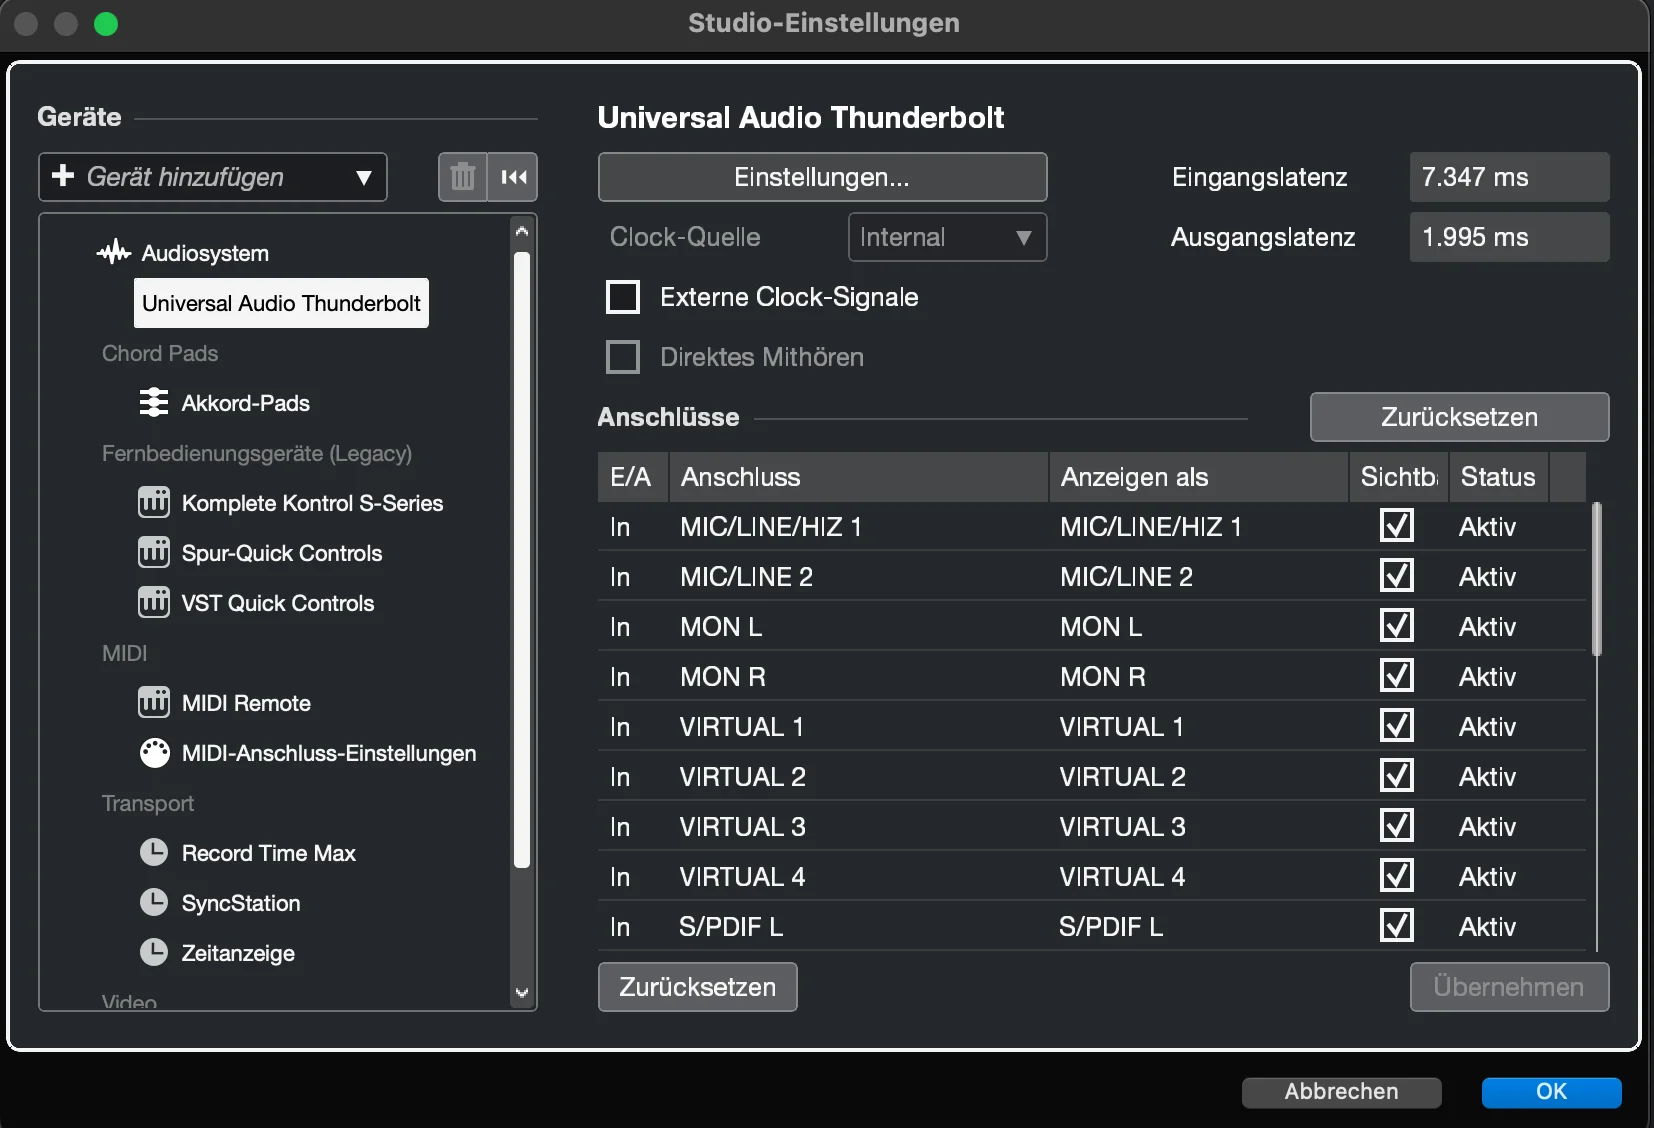The image size is (1654, 1128).
Task: Click device list scroll down arrow
Action: 521,992
